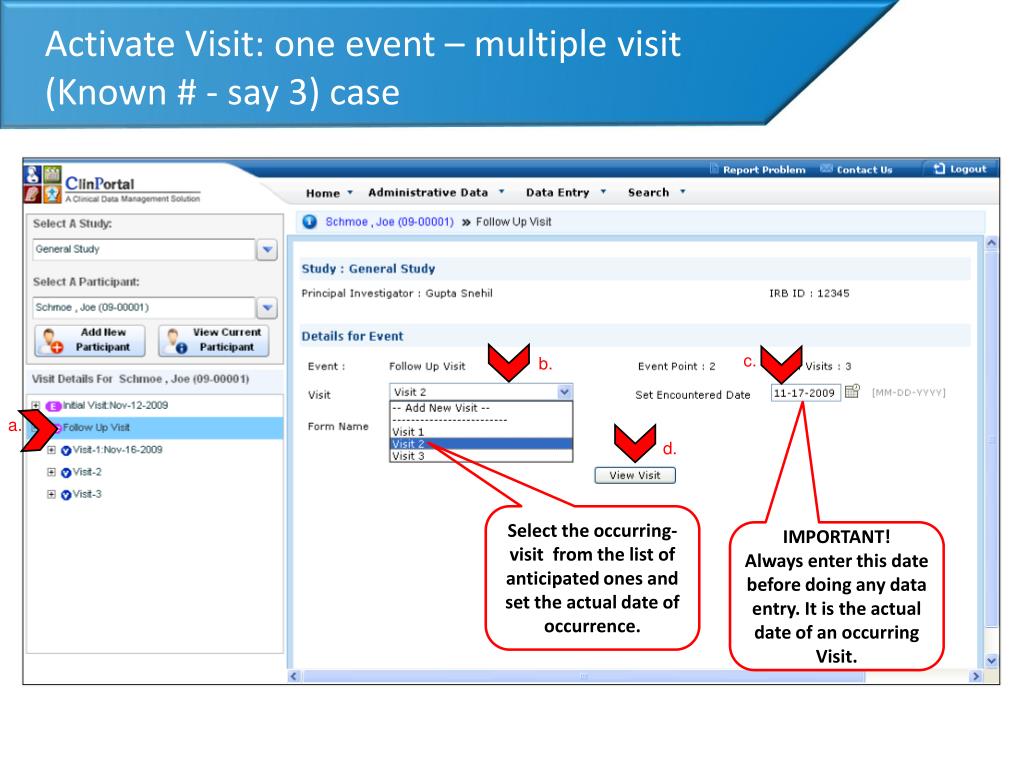Image resolution: width=1024 pixels, height=768 pixels.
Task: Click the Visit-1 blue check icon
Action: [x=66, y=451]
